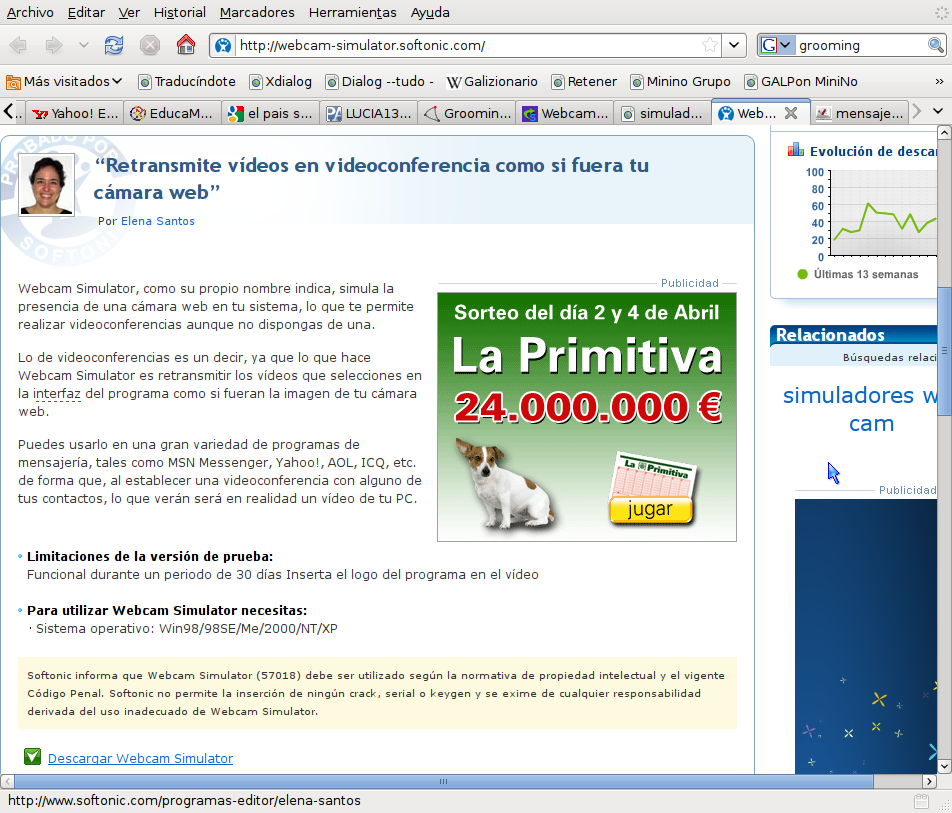Viewport: 952px width, 813px height.
Task: Click the address bar URL field
Action: [x=468, y=46]
